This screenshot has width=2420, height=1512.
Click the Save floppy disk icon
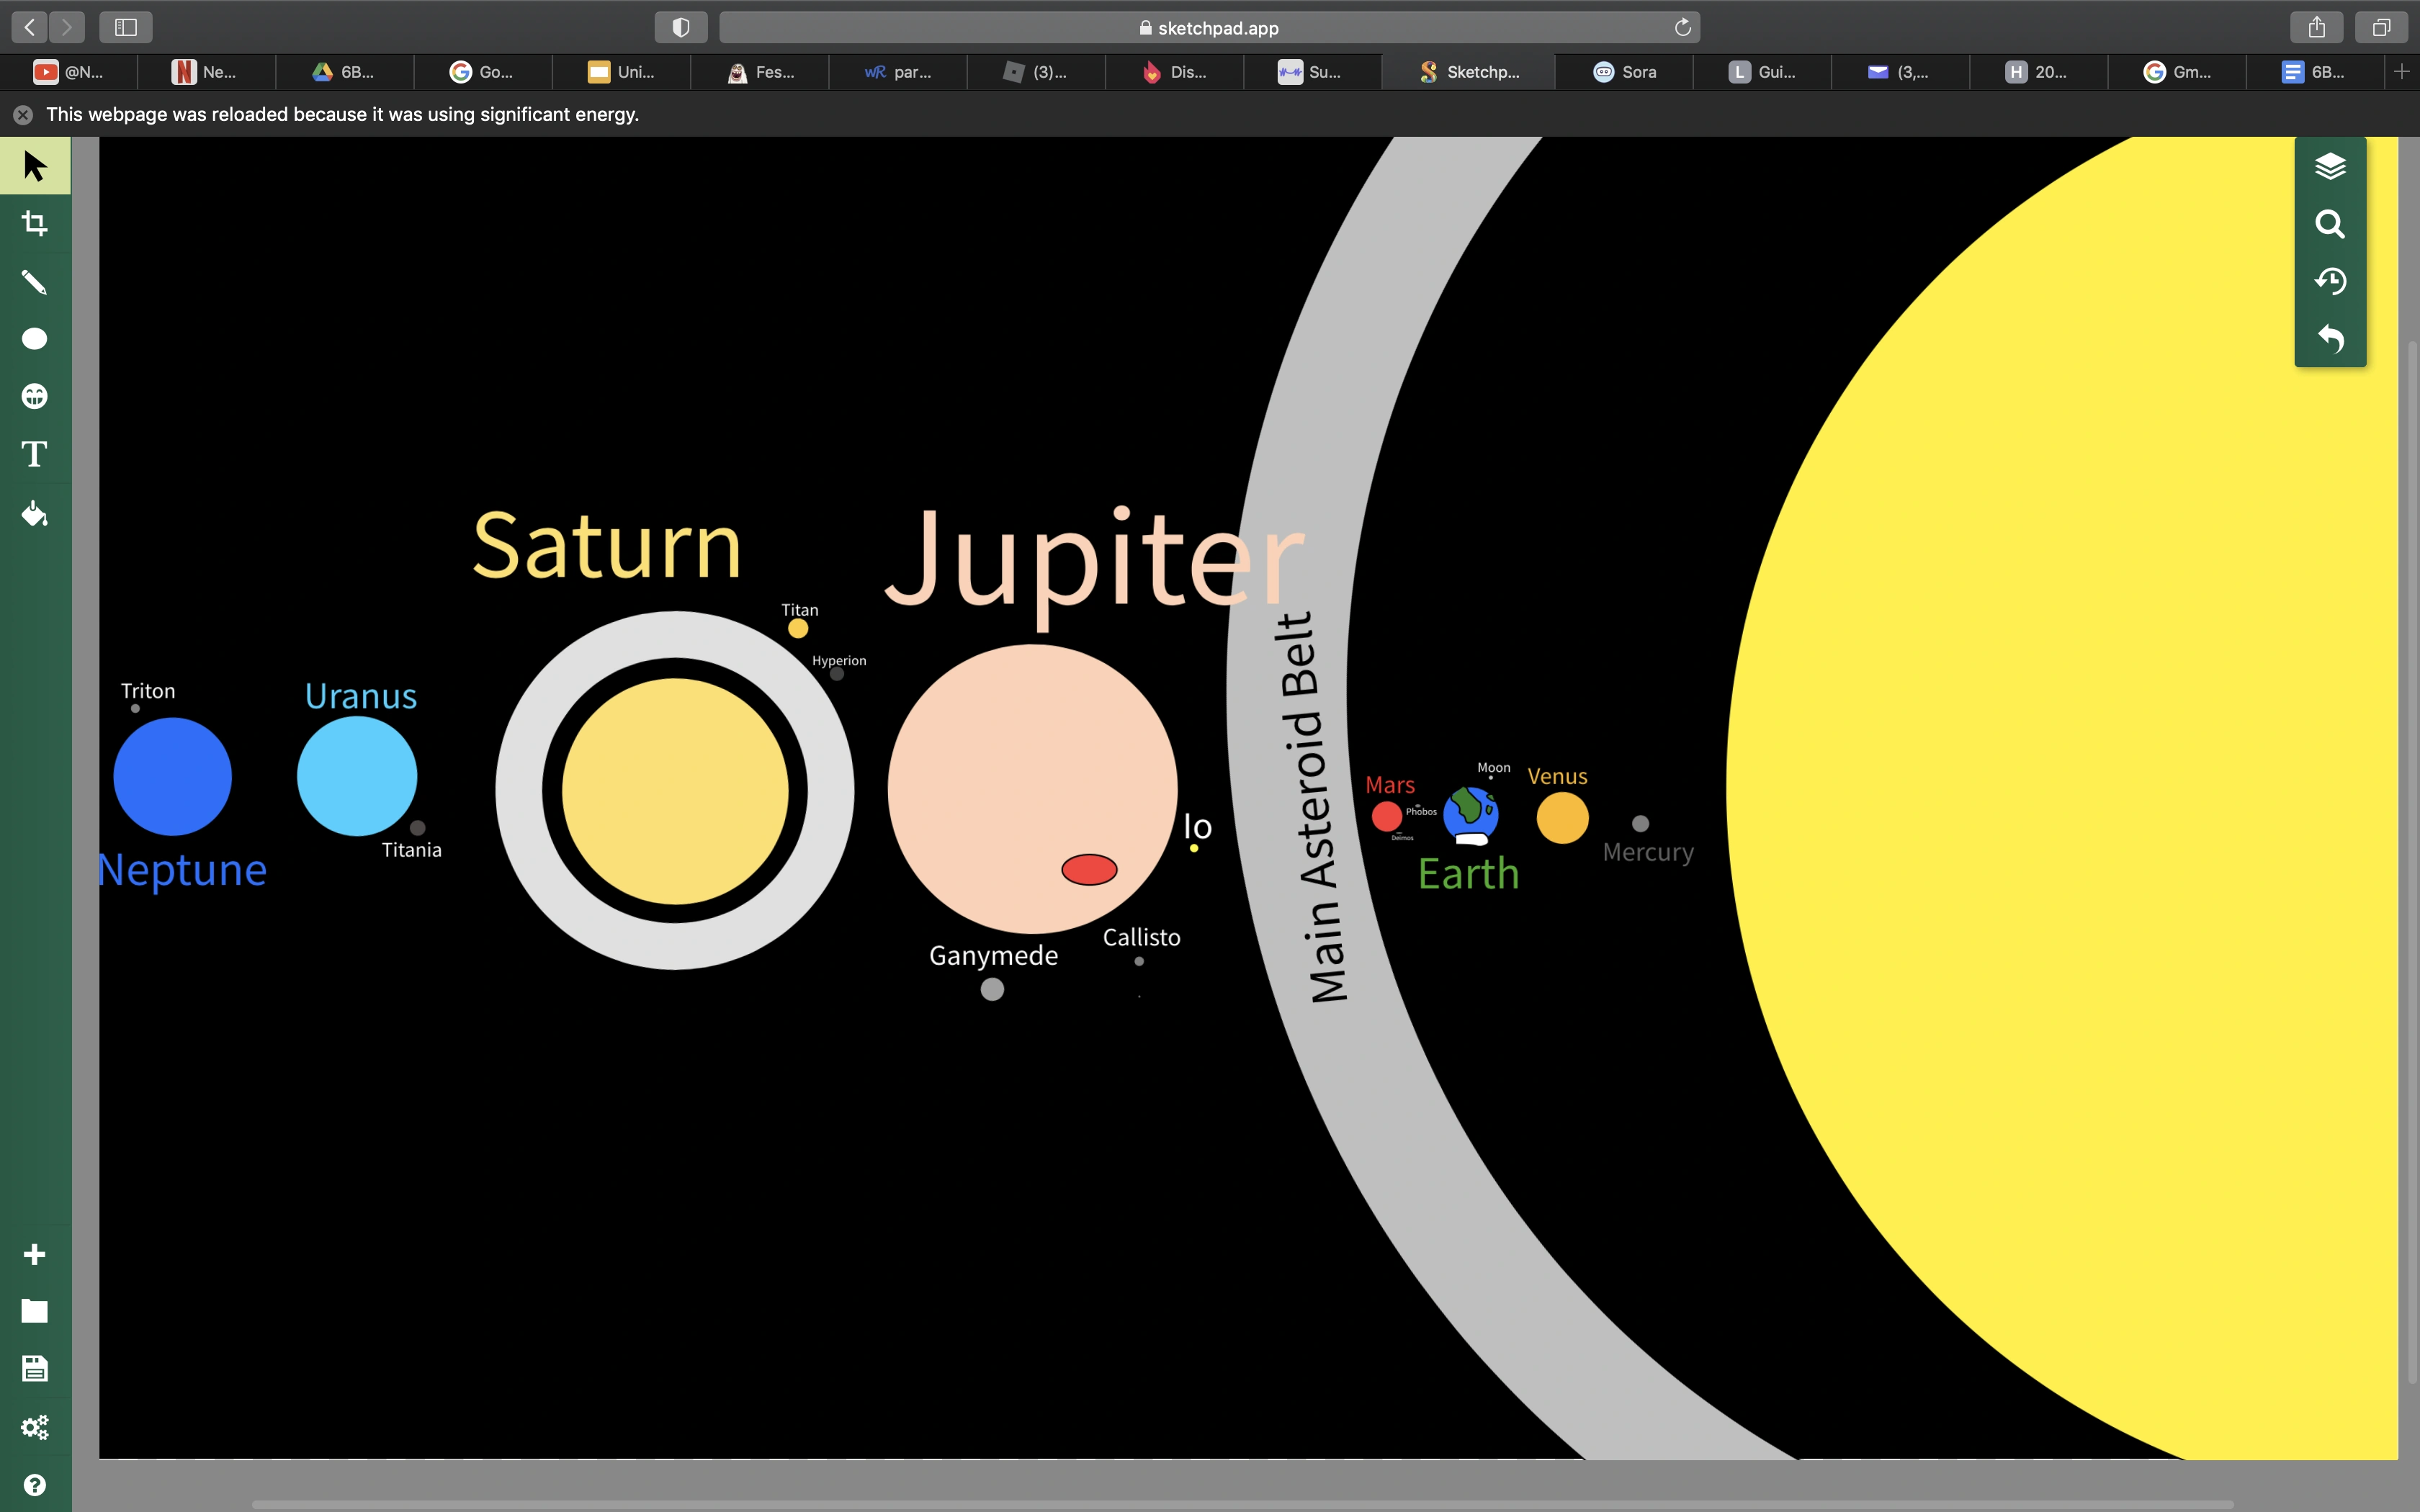point(35,1368)
